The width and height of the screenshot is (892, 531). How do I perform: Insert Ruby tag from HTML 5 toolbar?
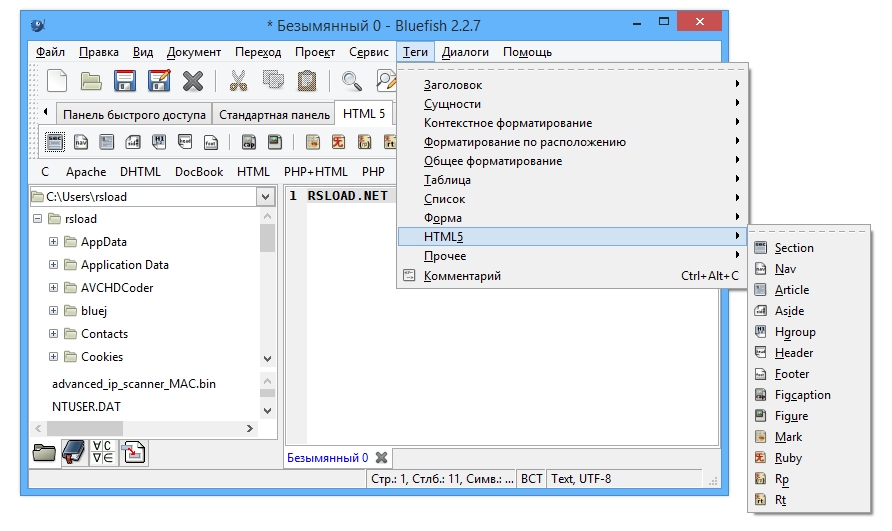pyautogui.click(x=338, y=142)
